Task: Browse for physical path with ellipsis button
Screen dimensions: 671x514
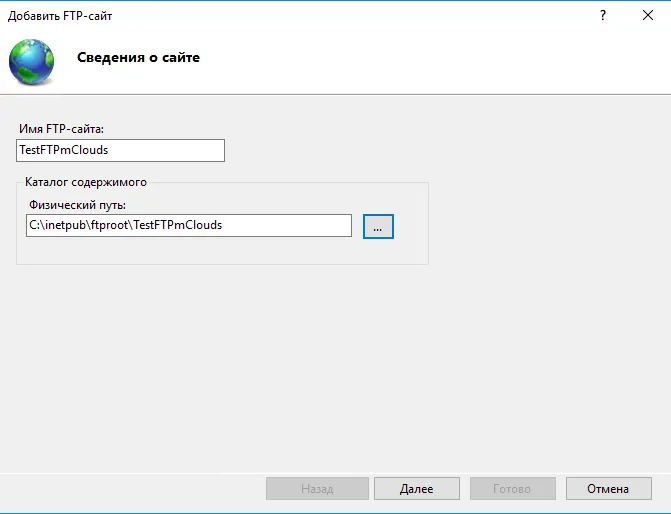Action: click(378, 226)
